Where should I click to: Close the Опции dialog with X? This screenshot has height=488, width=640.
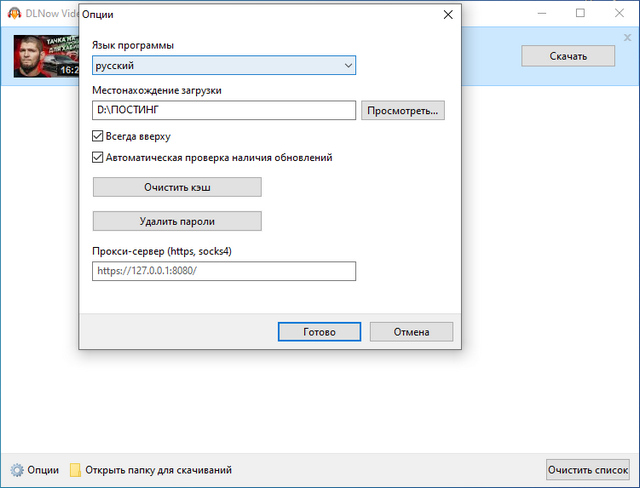(446, 15)
